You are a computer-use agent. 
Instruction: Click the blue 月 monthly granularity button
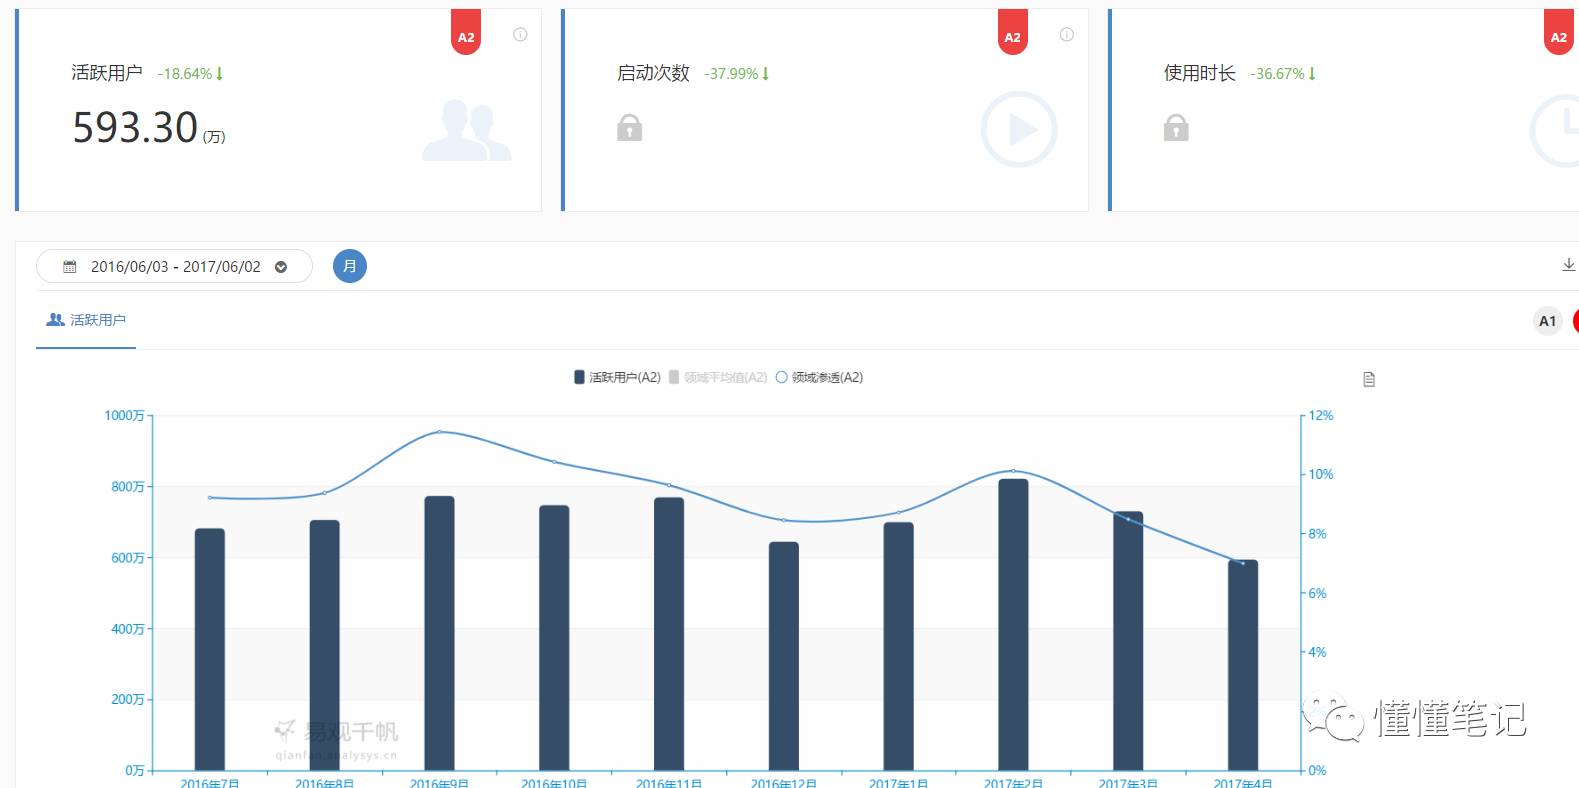pyautogui.click(x=349, y=266)
